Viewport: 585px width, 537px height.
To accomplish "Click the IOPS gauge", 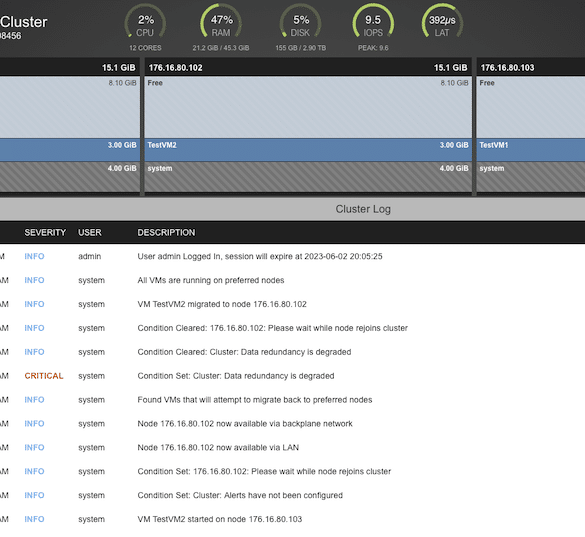I will click(x=373, y=22).
